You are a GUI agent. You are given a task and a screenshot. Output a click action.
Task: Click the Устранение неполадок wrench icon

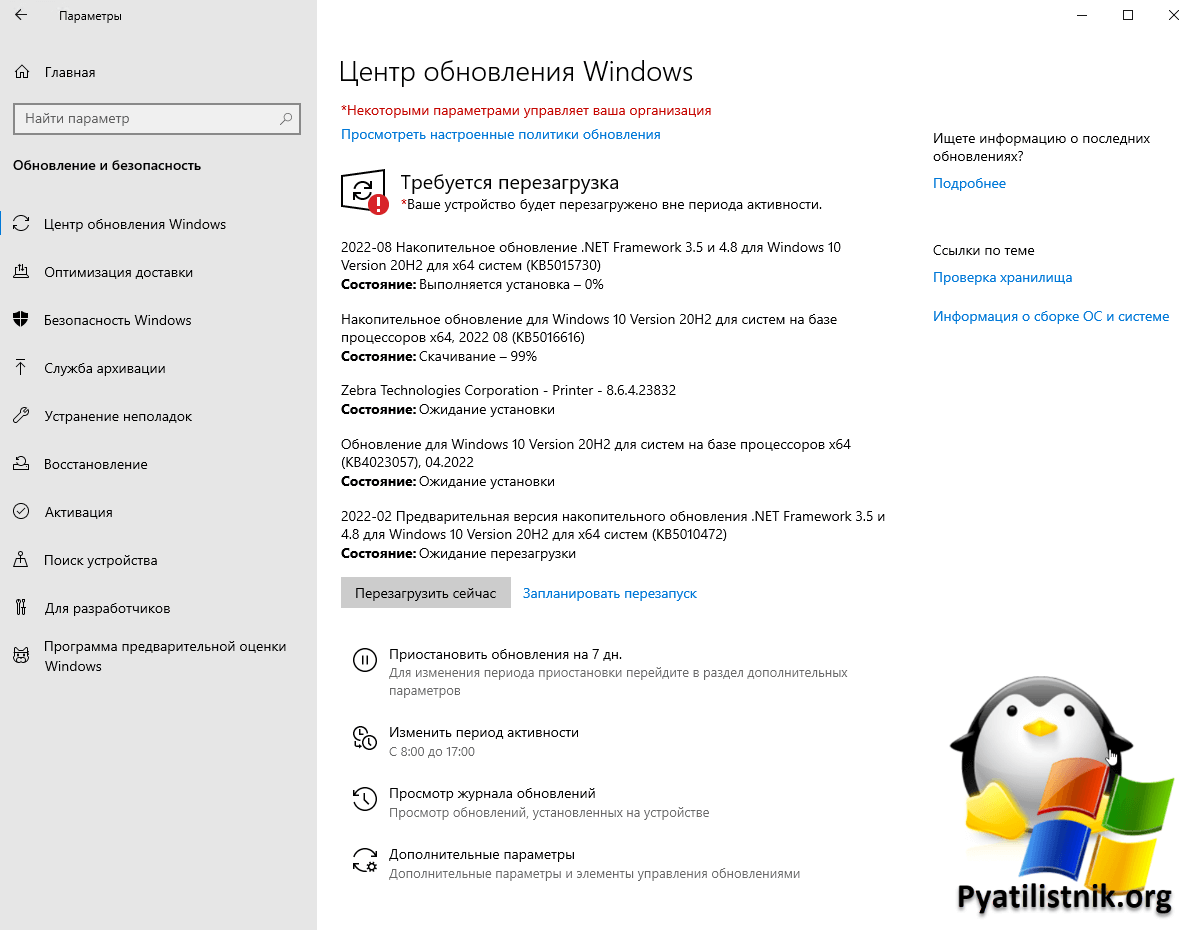[x=21, y=416]
